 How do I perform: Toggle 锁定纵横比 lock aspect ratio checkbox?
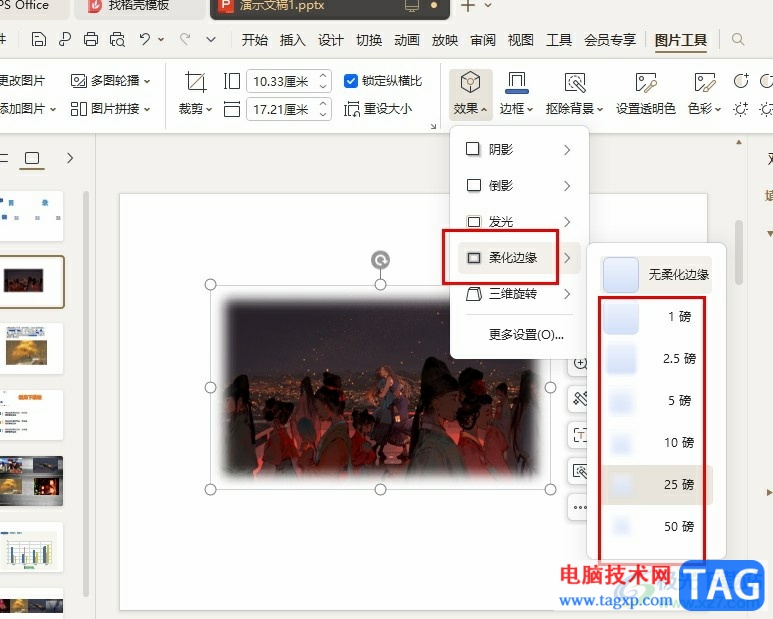(351, 81)
